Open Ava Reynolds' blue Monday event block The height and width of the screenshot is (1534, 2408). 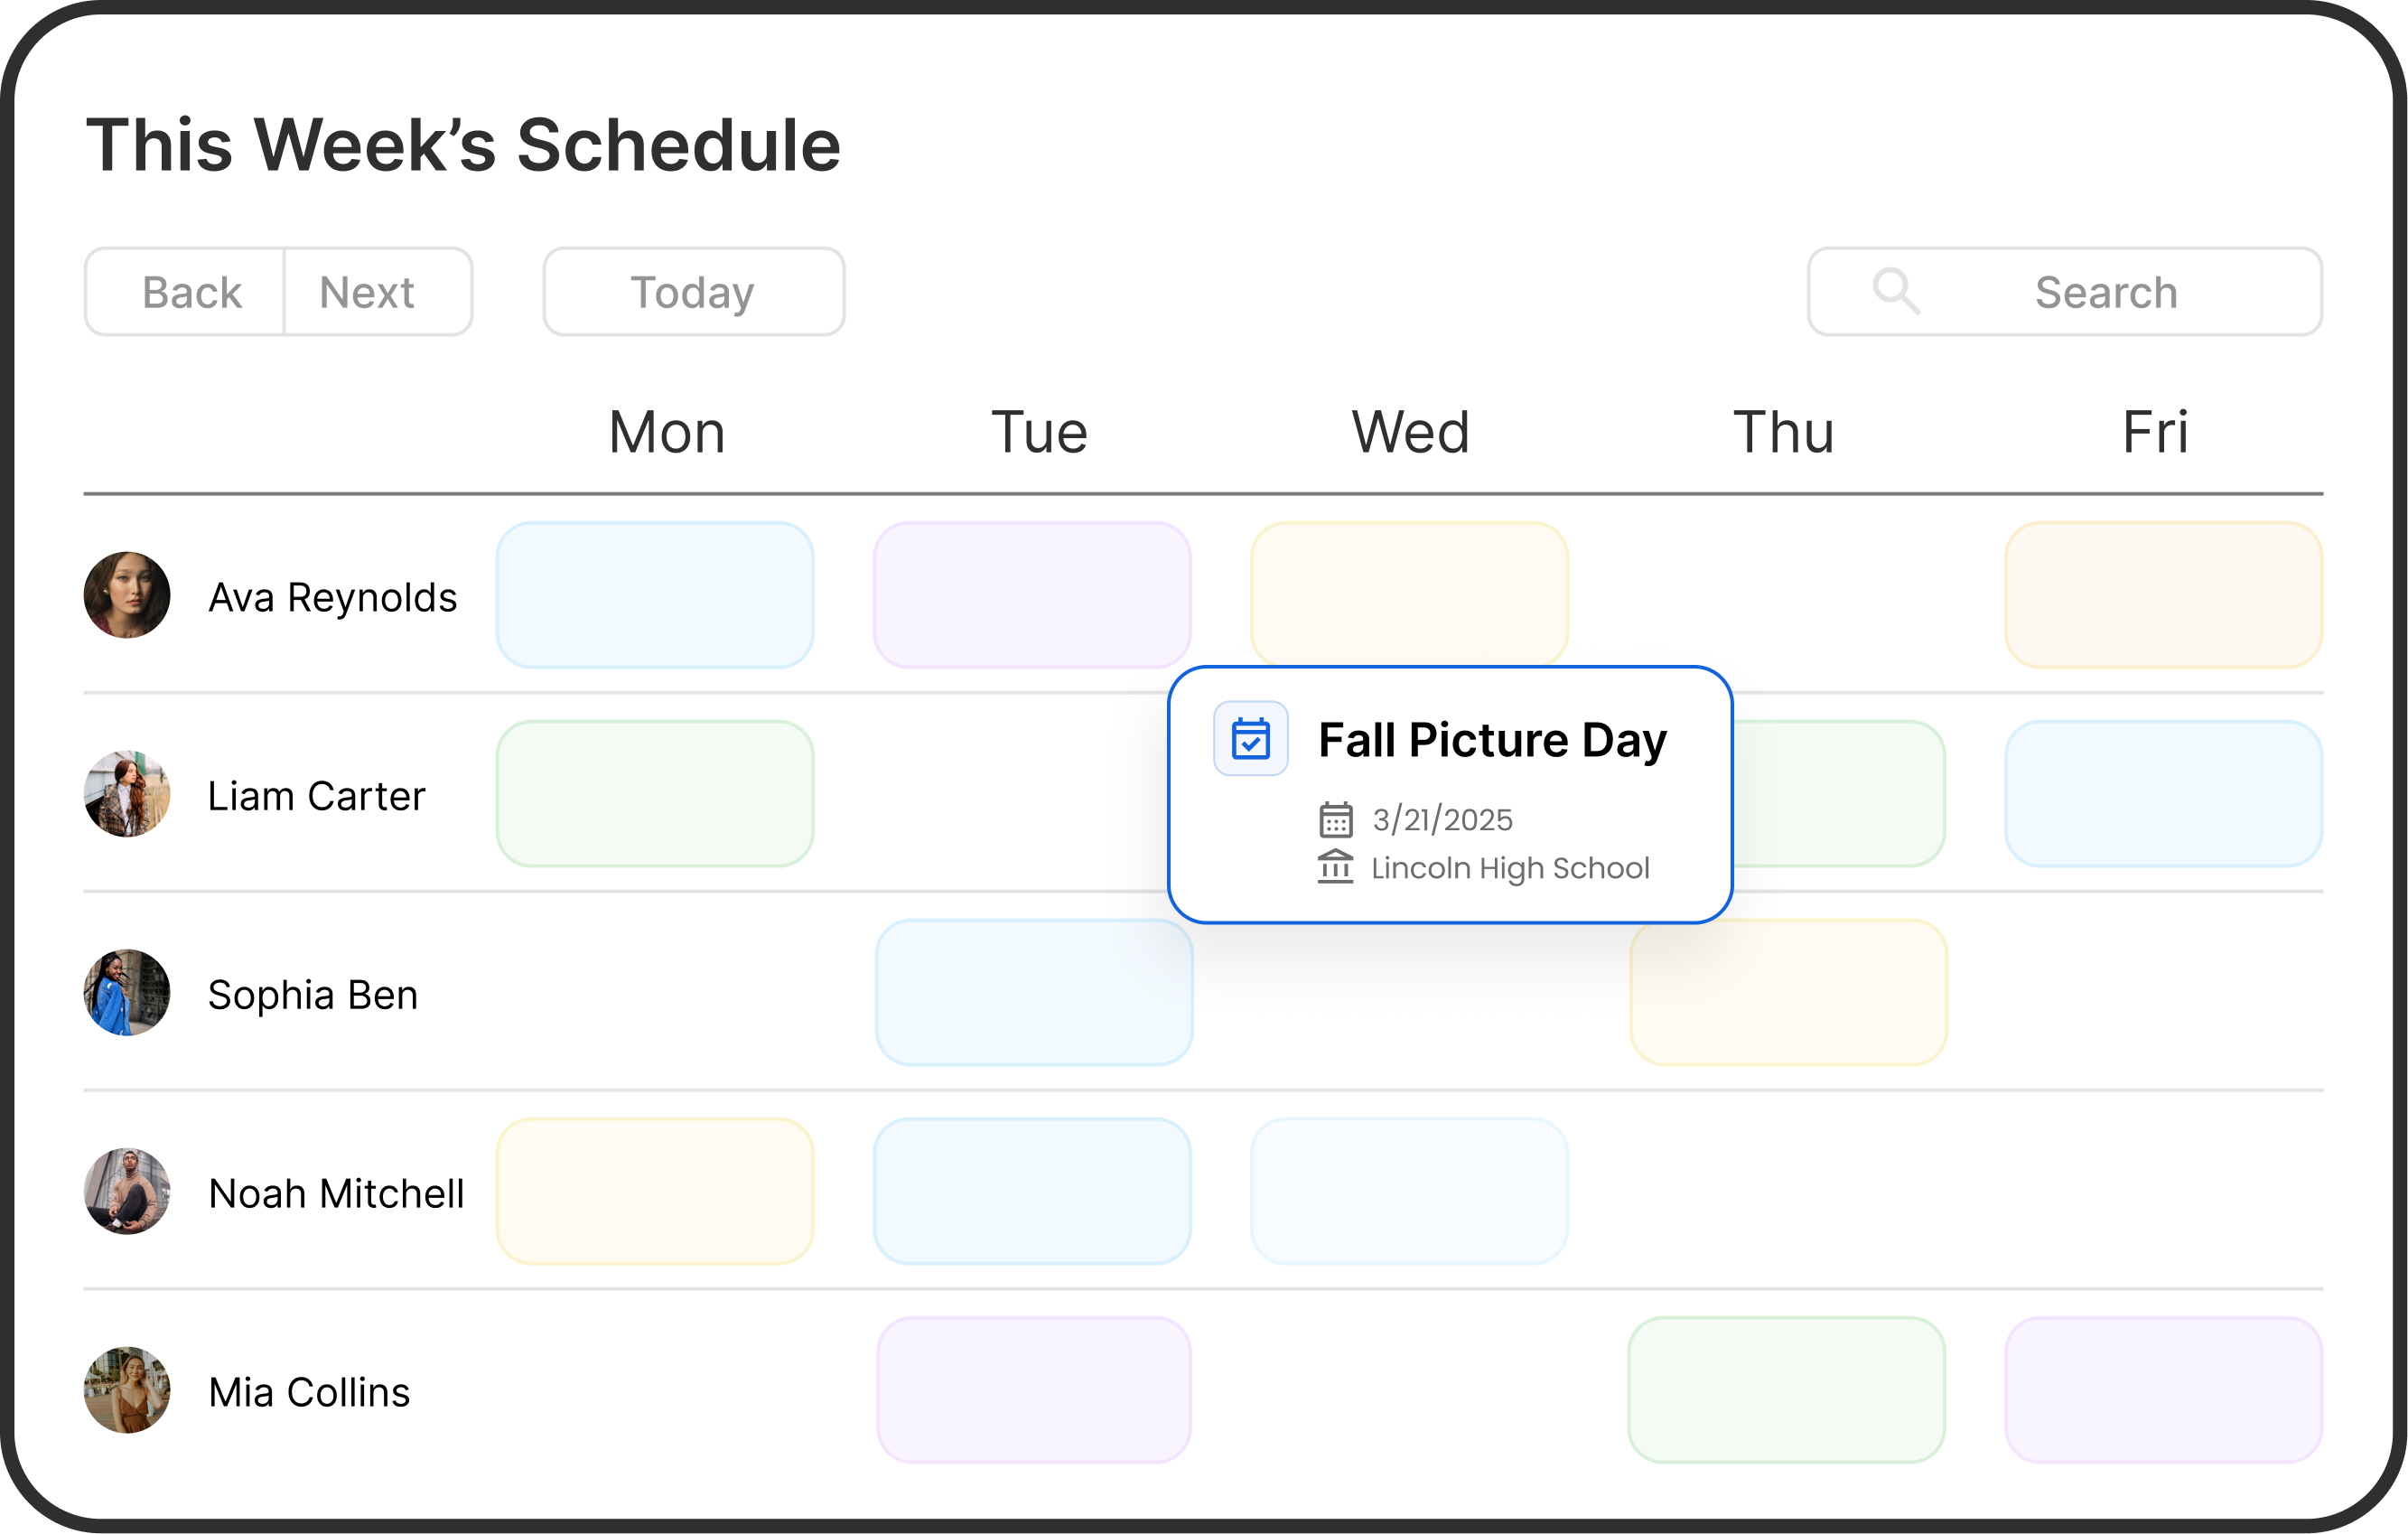[655, 595]
